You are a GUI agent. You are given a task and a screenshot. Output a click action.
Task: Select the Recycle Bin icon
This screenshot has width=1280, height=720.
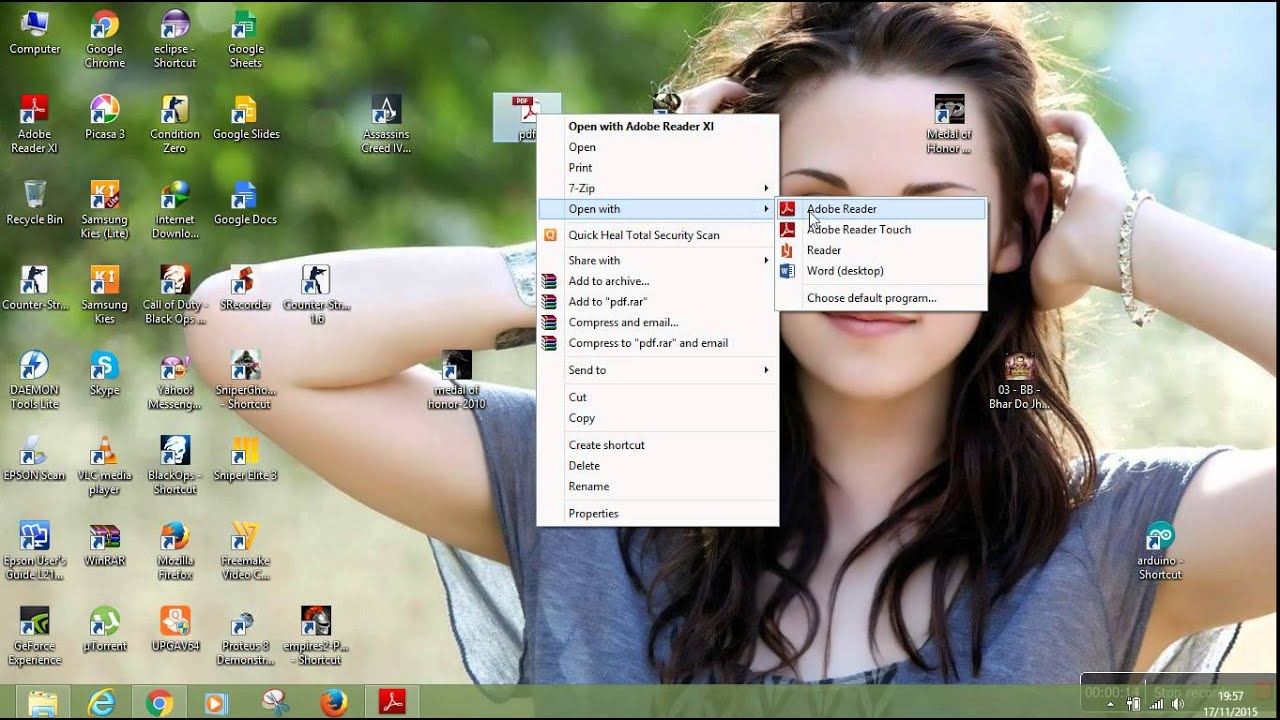34,203
